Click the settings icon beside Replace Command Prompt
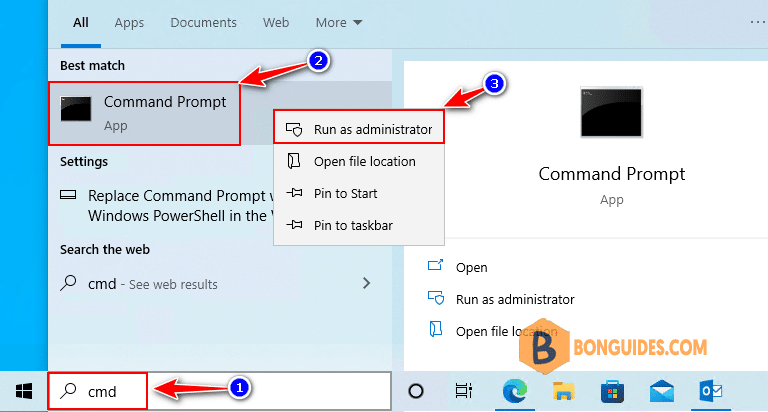Viewport: 768px width, 412px height. pos(68,195)
